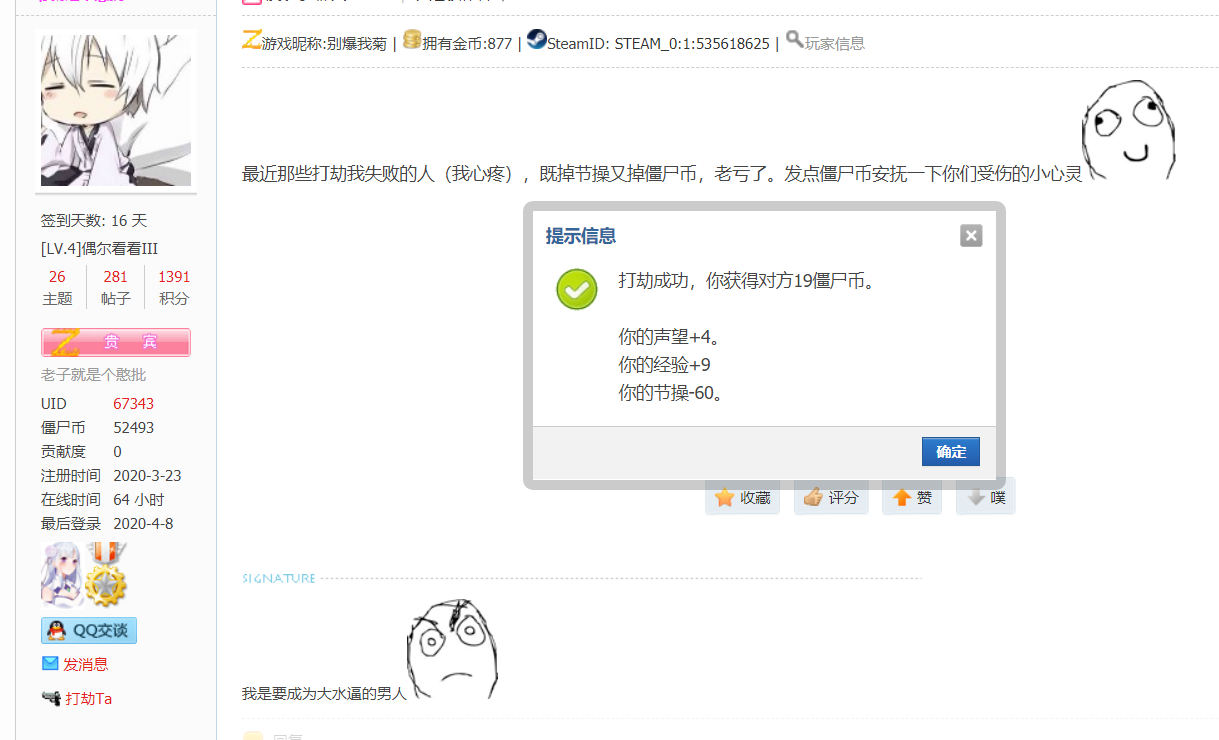Viewport: 1219px width, 740px height.
Task: Open 帖子 count link showing 281
Action: pos(115,276)
